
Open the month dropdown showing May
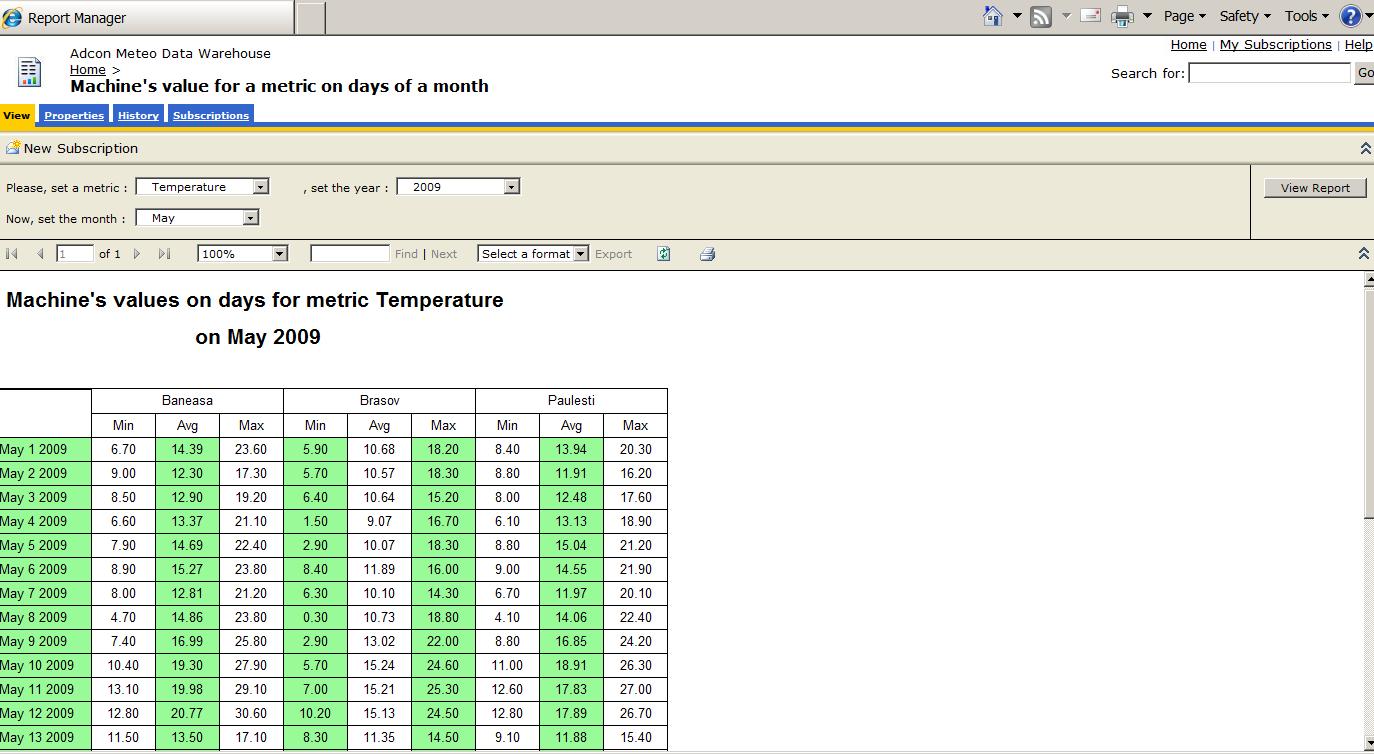pyautogui.click(x=250, y=218)
